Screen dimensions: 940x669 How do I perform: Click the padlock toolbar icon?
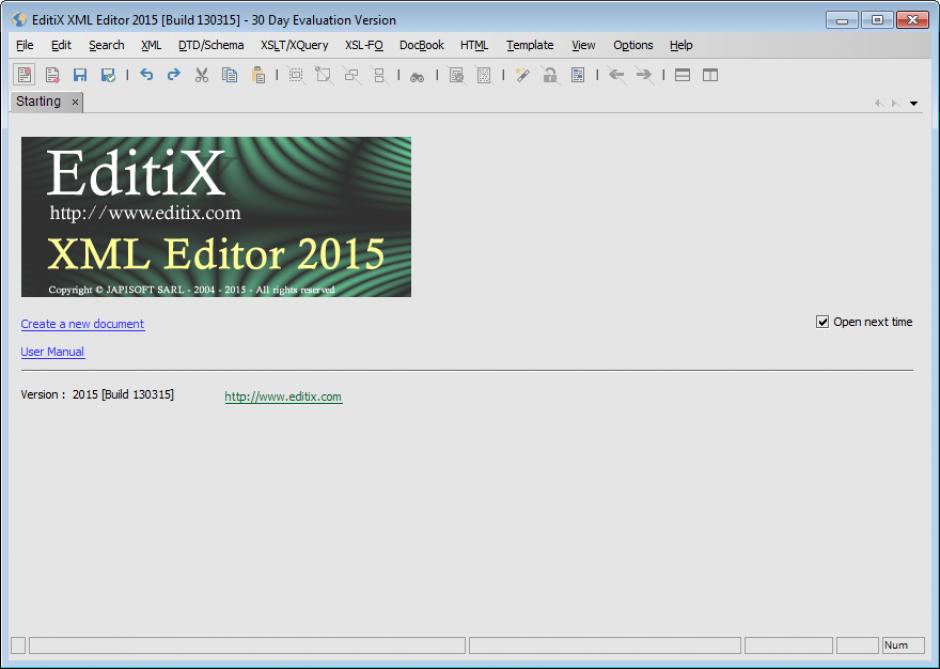tap(550, 75)
